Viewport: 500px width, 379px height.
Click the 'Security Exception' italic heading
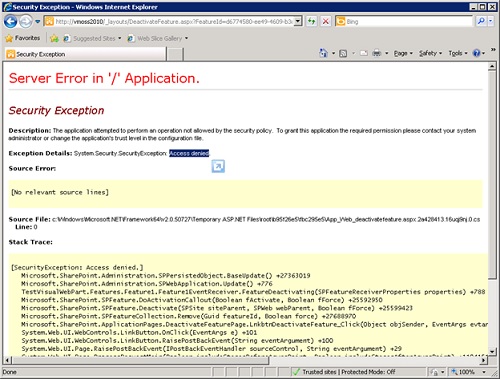(56, 110)
